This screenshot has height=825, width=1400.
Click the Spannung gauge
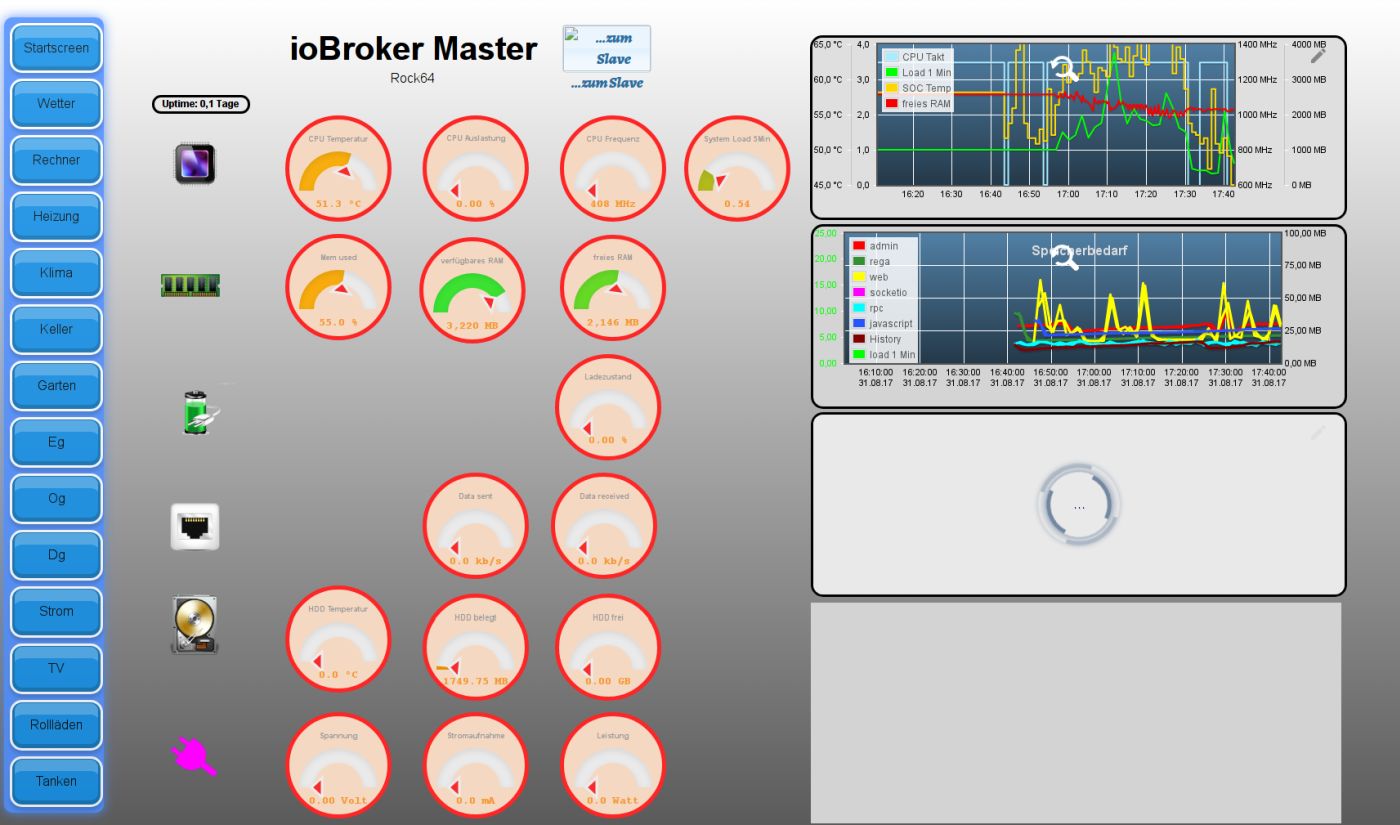(x=338, y=765)
